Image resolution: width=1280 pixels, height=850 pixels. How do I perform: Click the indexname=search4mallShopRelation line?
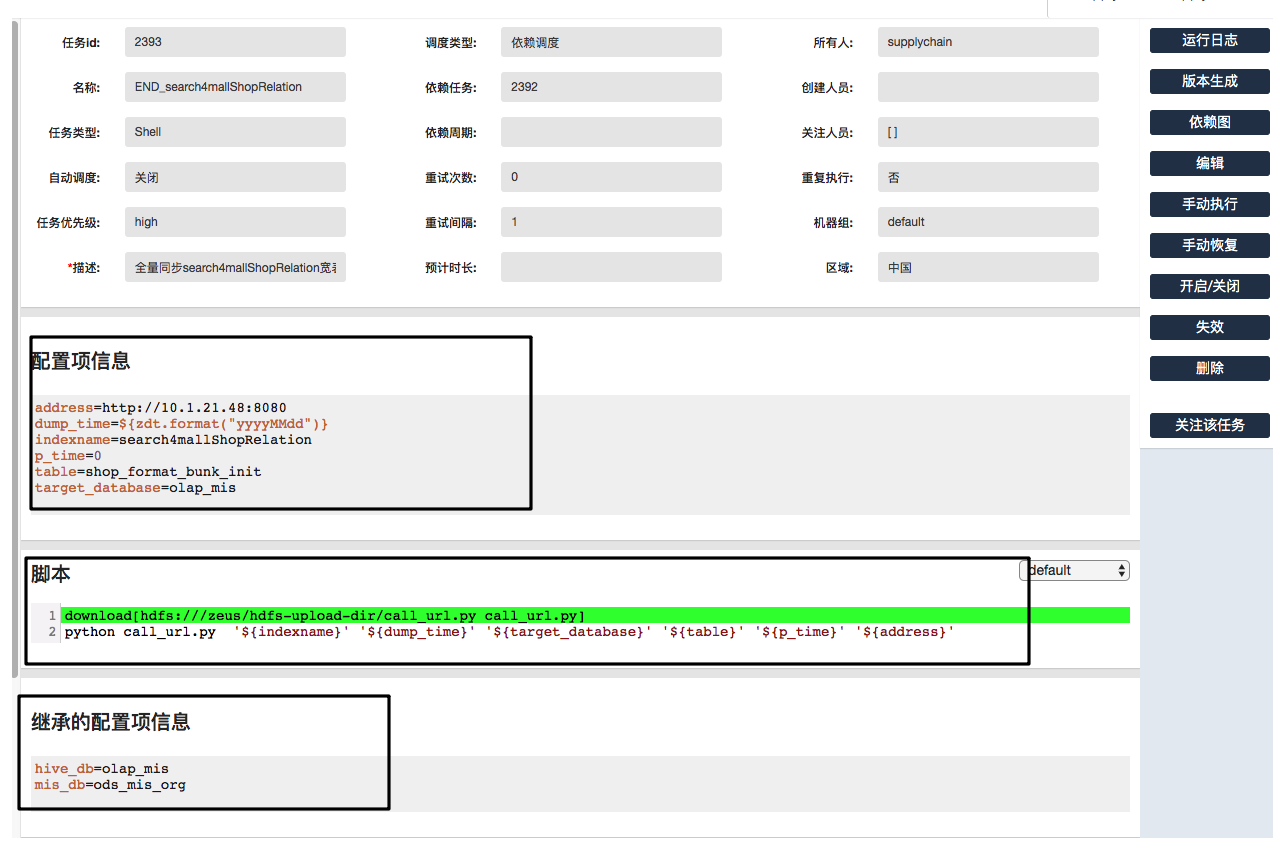pos(173,440)
